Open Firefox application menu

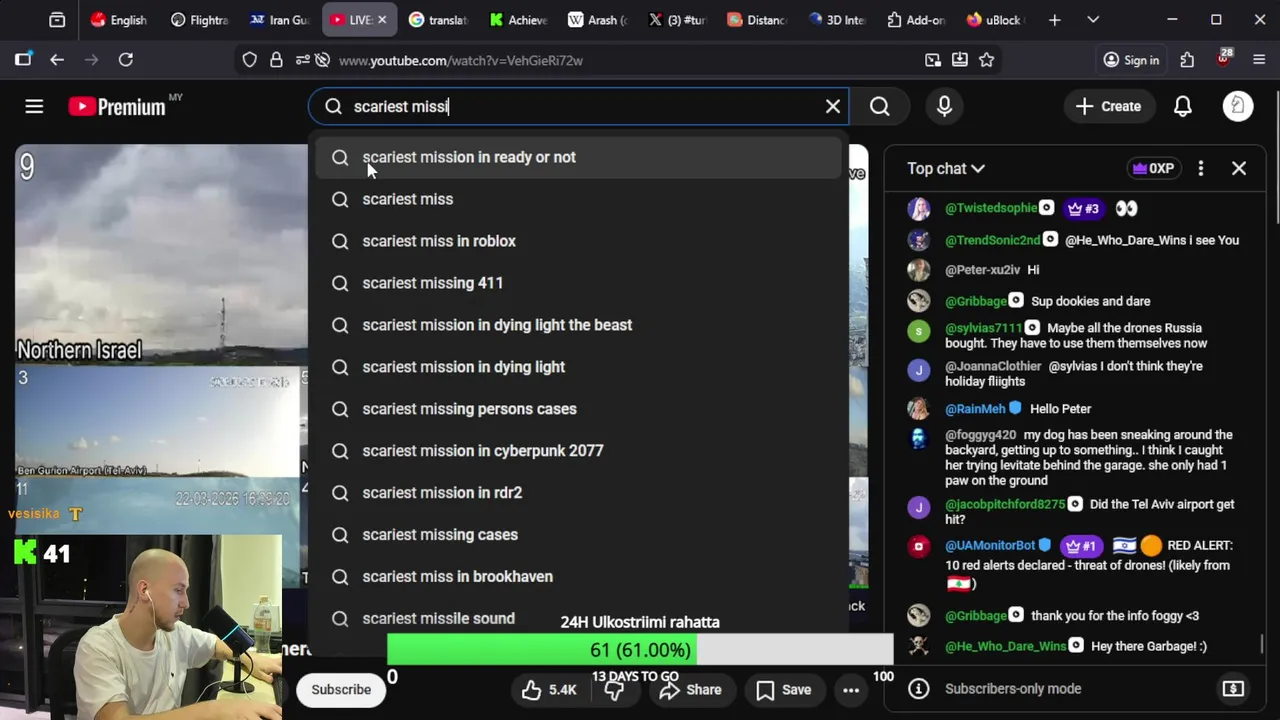coord(1258,60)
